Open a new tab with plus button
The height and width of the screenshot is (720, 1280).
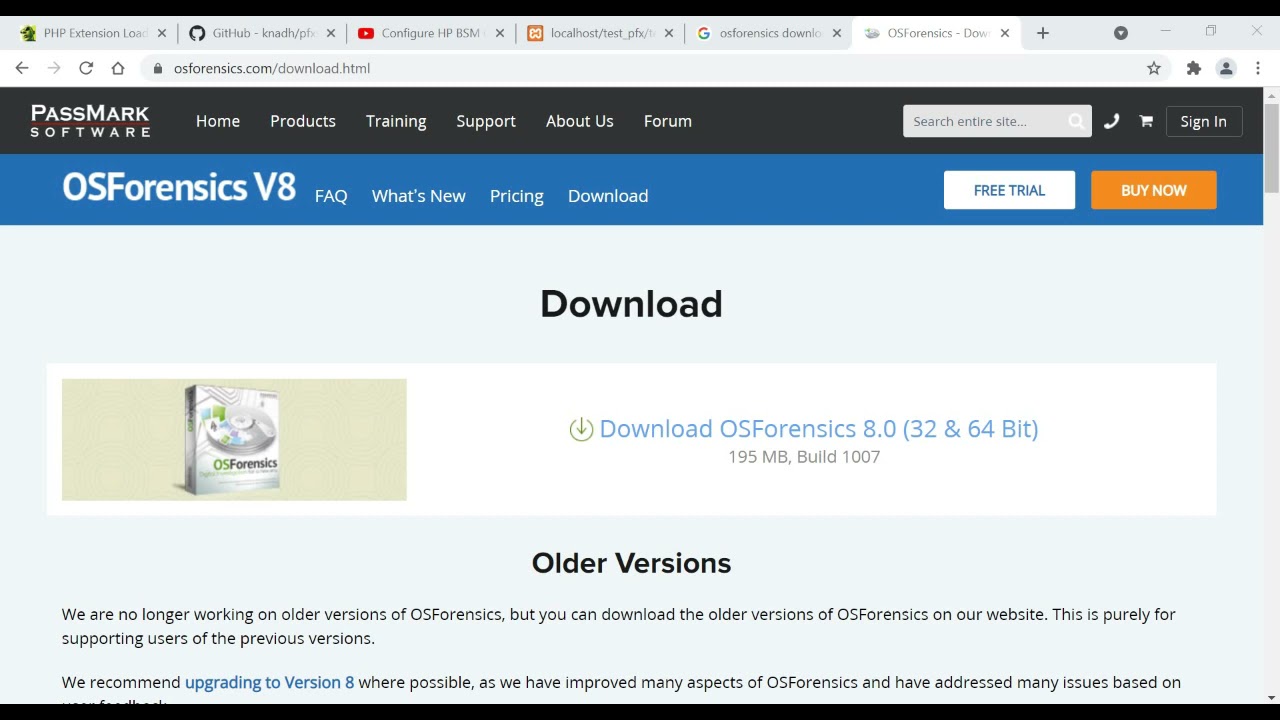1043,33
